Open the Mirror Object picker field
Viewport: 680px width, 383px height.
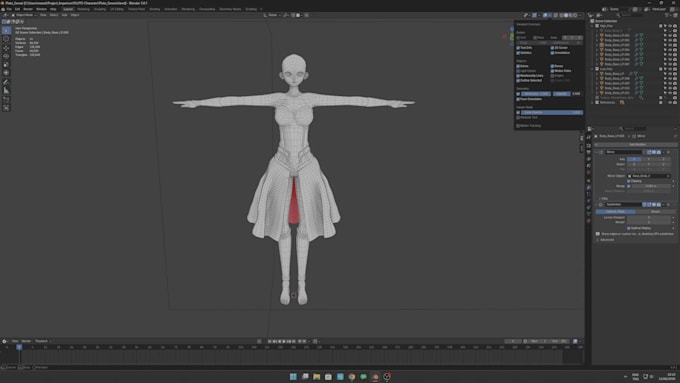click(649, 176)
